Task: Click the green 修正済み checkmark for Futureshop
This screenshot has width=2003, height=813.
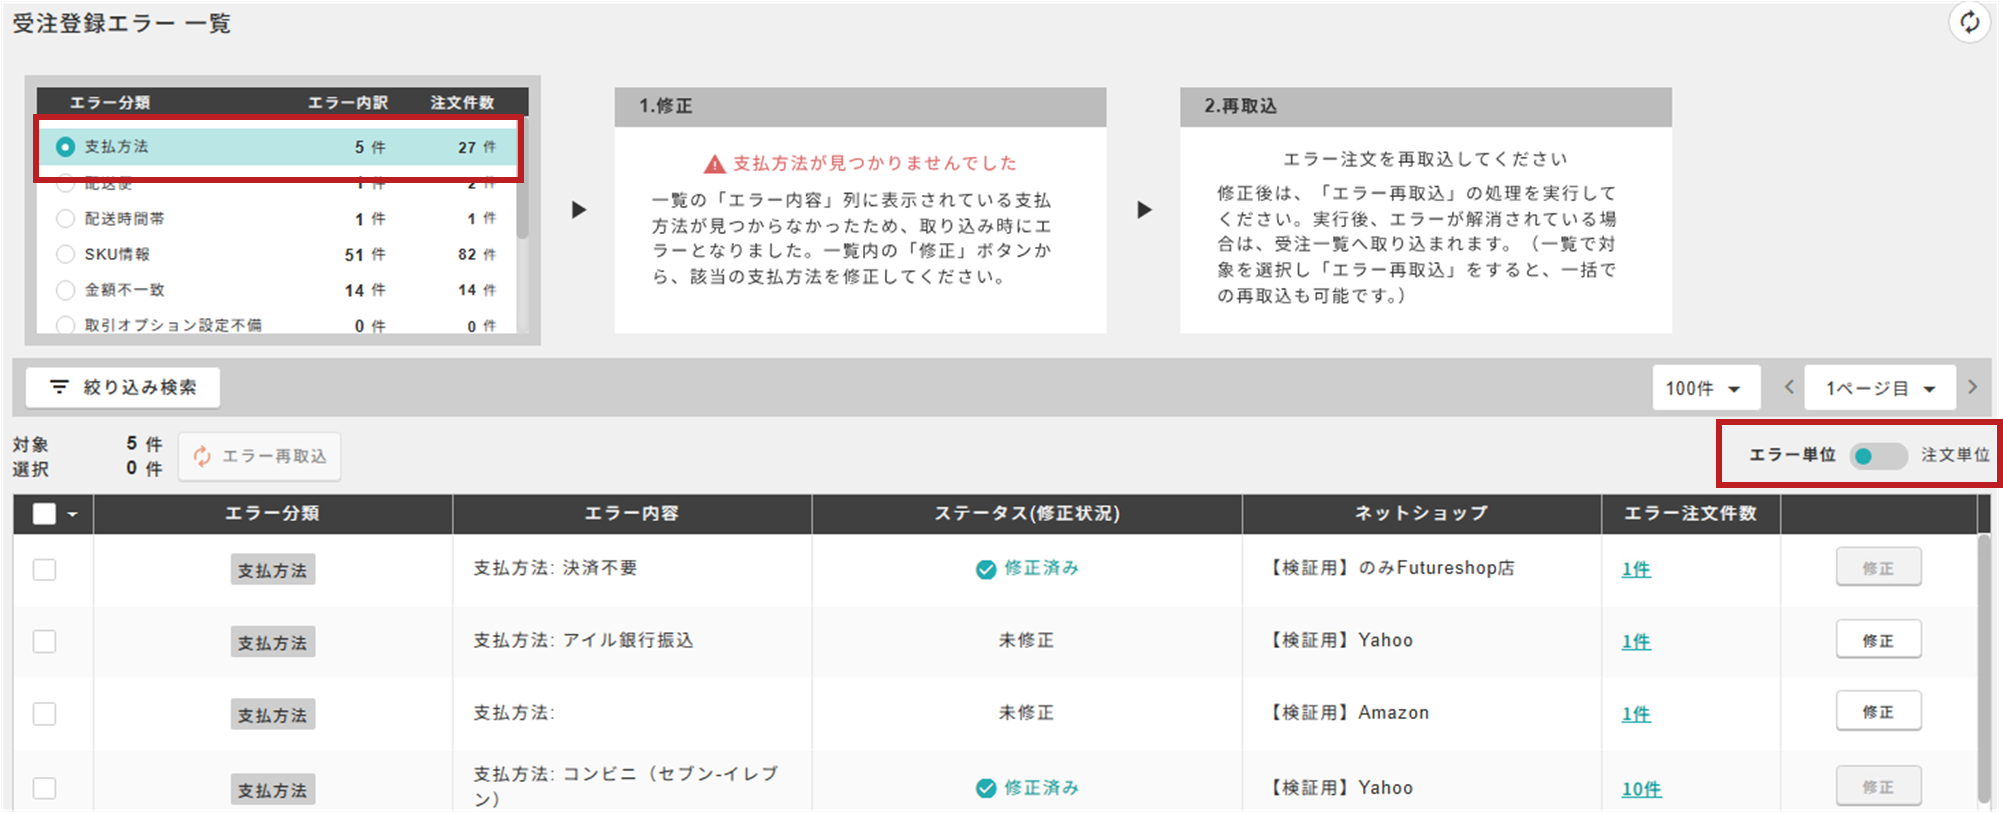Action: click(986, 569)
